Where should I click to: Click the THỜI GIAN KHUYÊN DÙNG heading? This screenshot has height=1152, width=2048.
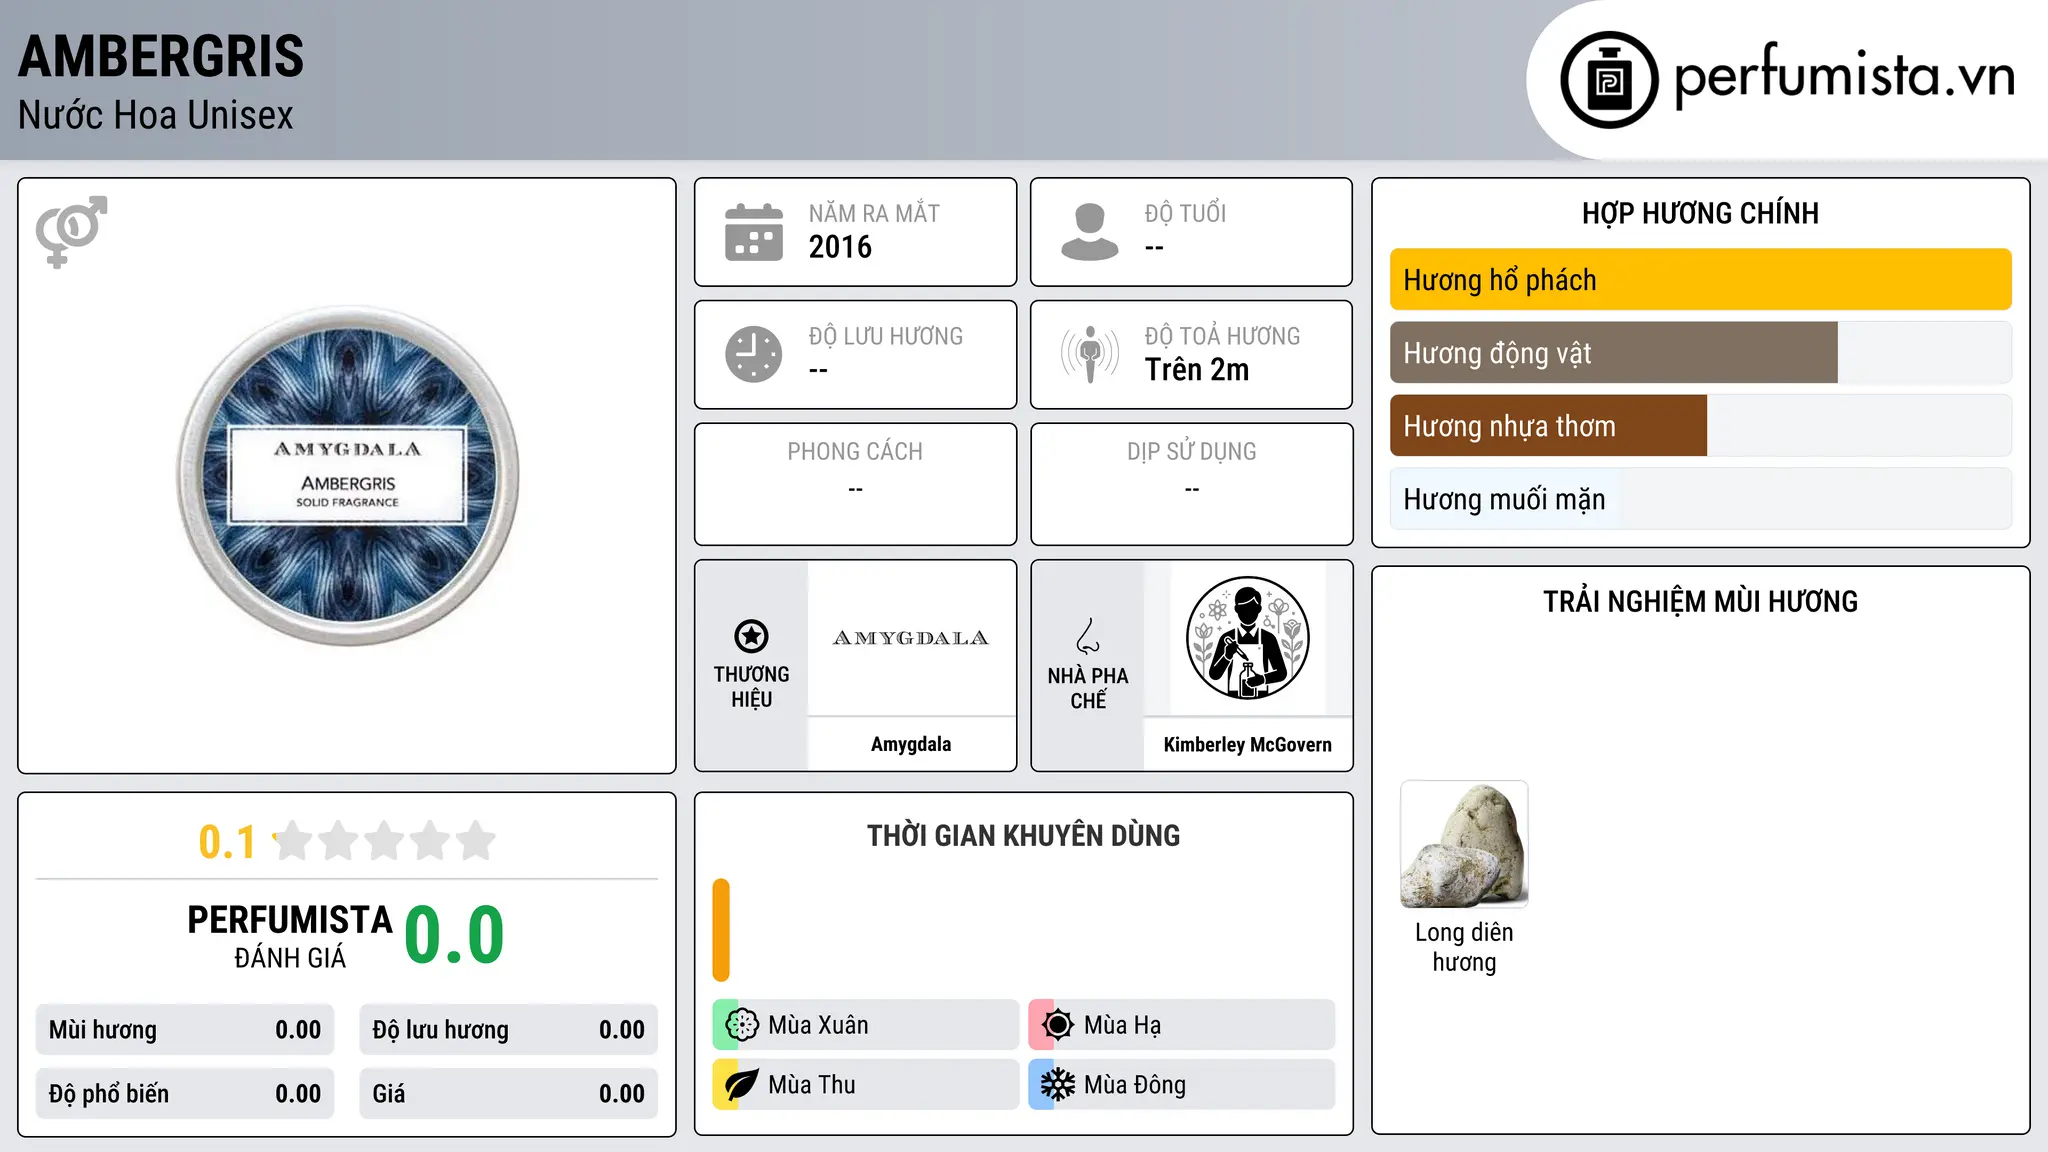pyautogui.click(x=1023, y=835)
